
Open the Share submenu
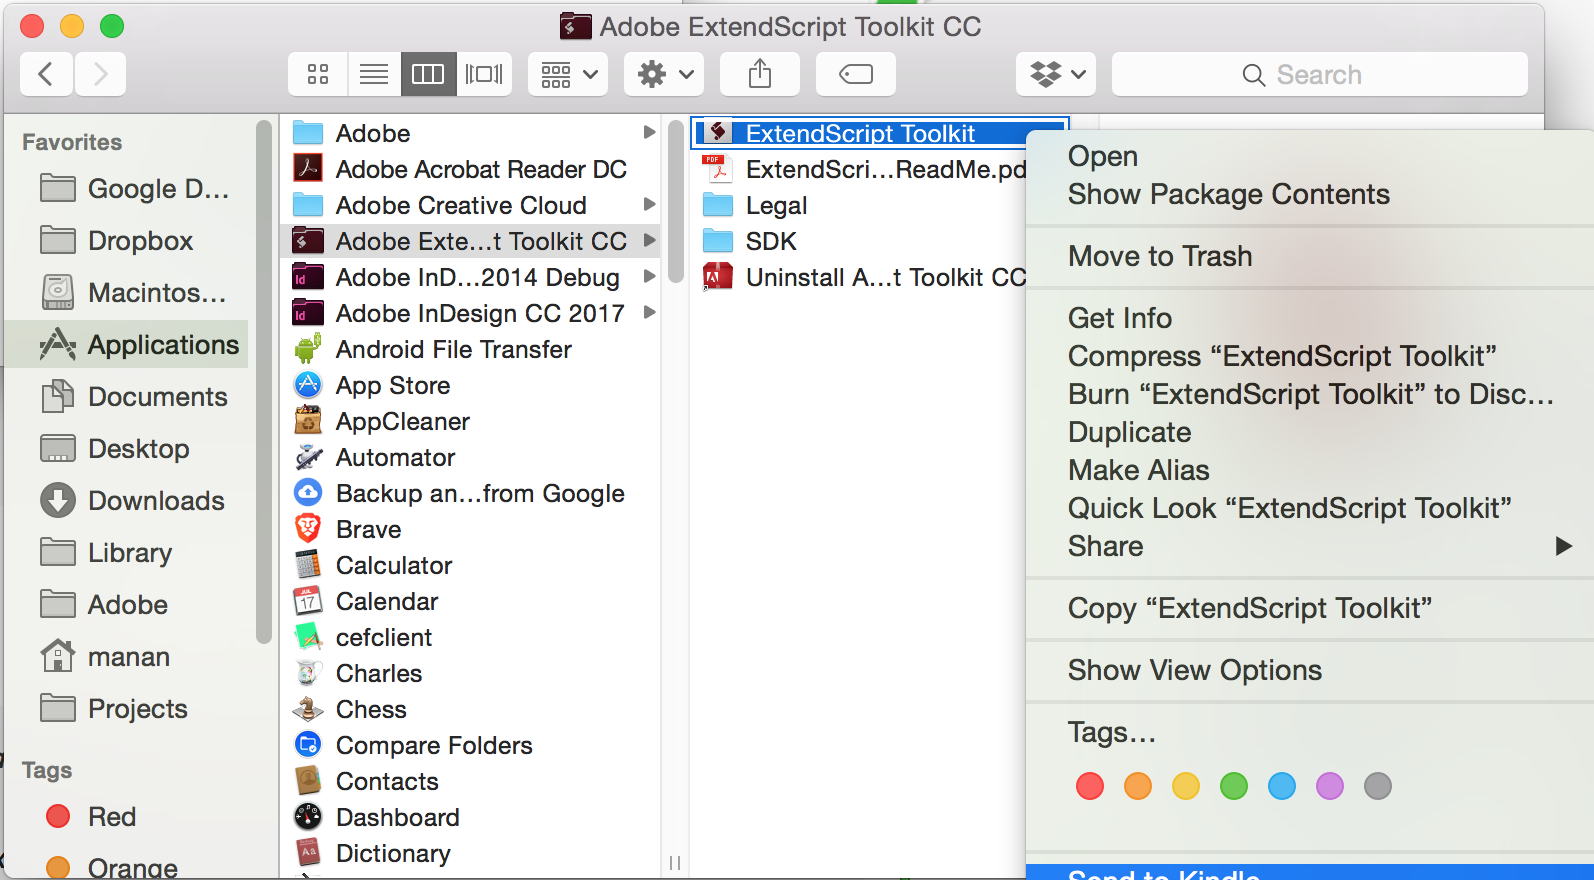pyautogui.click(x=1310, y=546)
